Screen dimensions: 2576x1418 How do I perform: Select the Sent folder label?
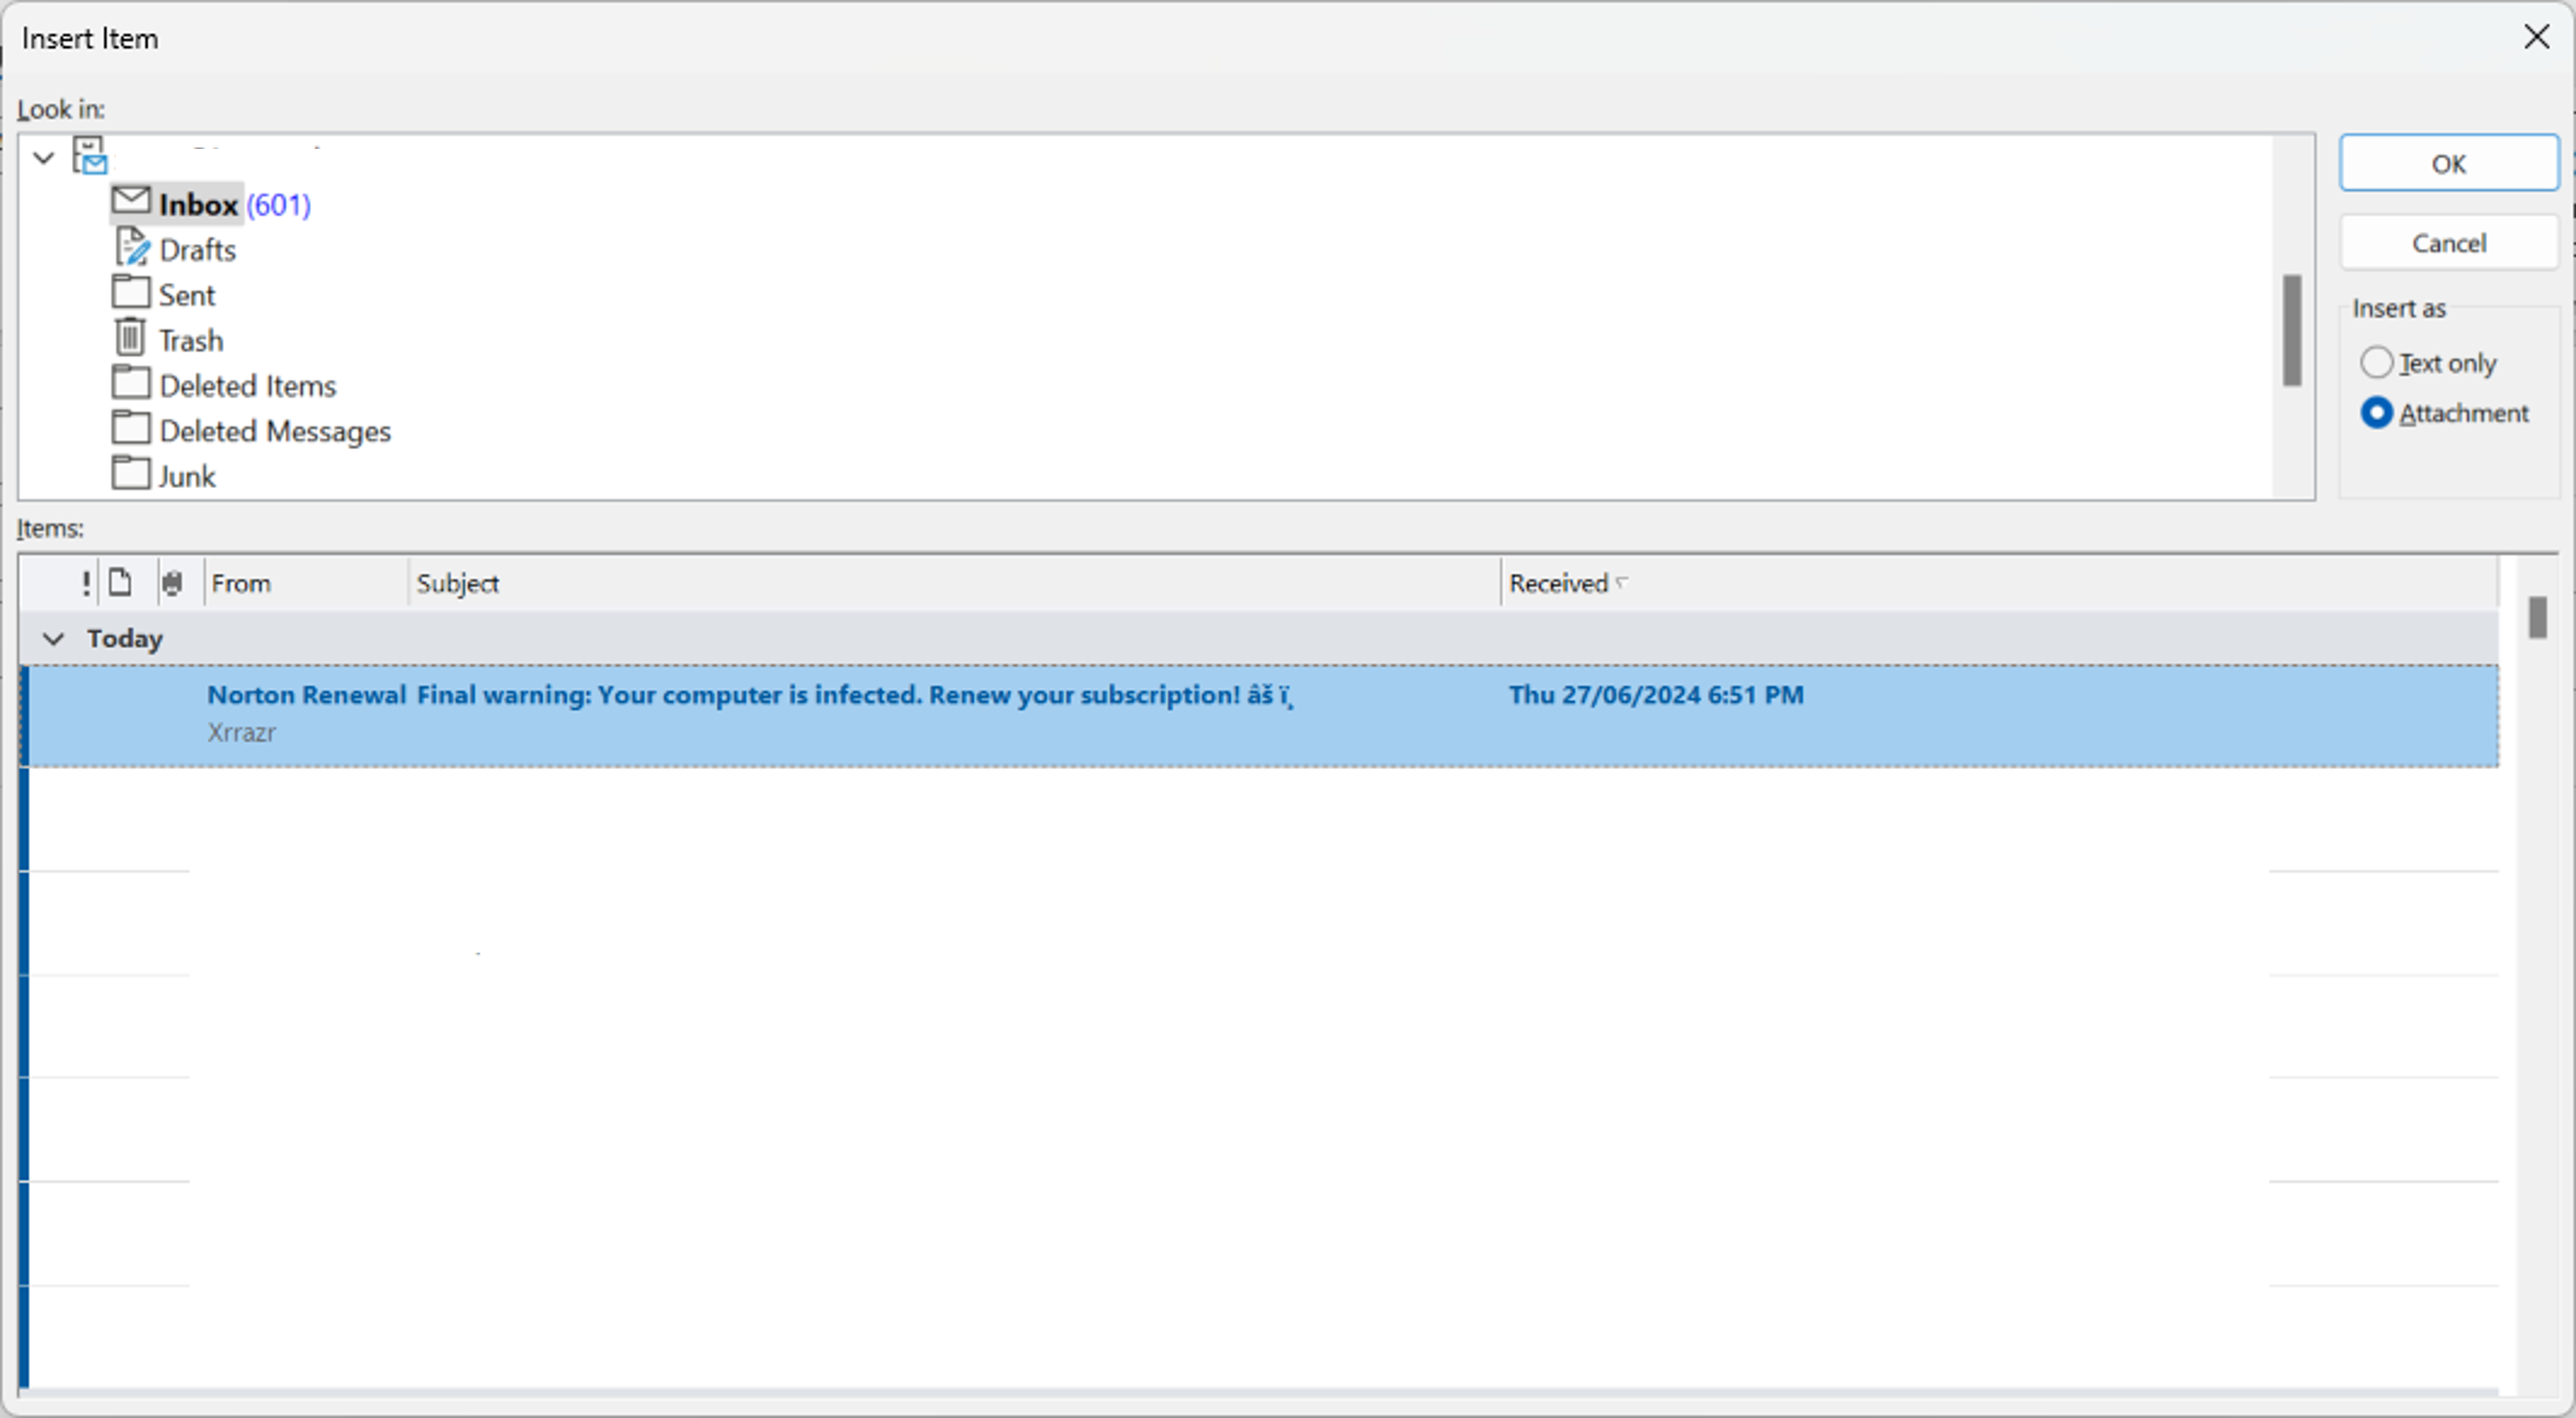(187, 295)
